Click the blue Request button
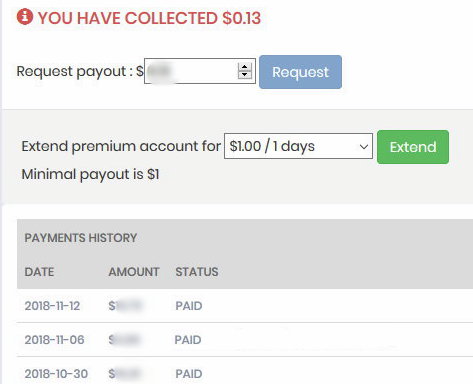The image size is (473, 384). (300, 72)
